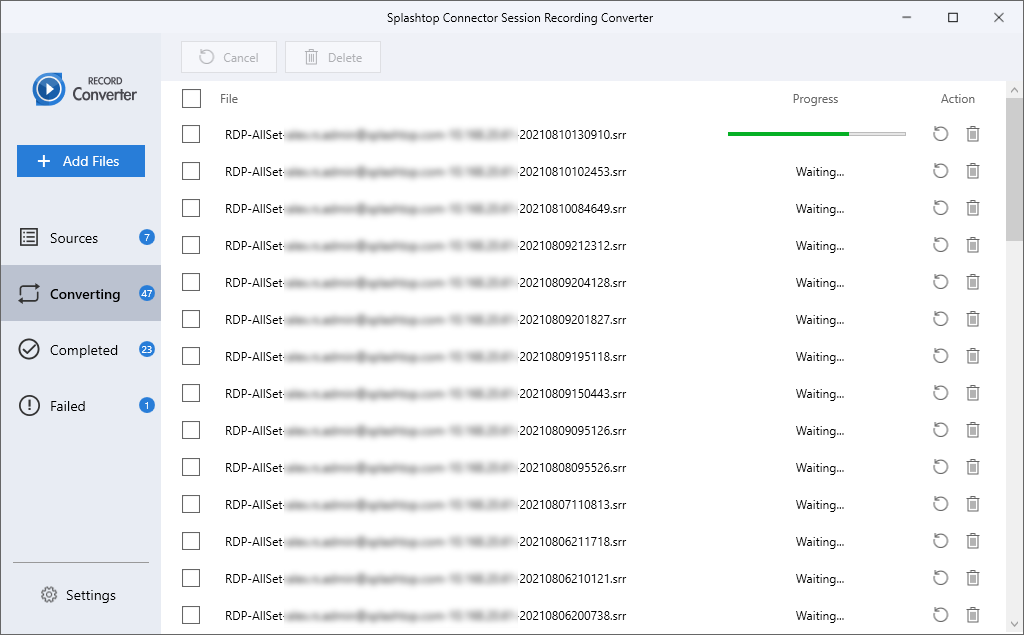Check the box for file 20210810102453.srr
Image resolution: width=1024 pixels, height=635 pixels.
coord(191,171)
